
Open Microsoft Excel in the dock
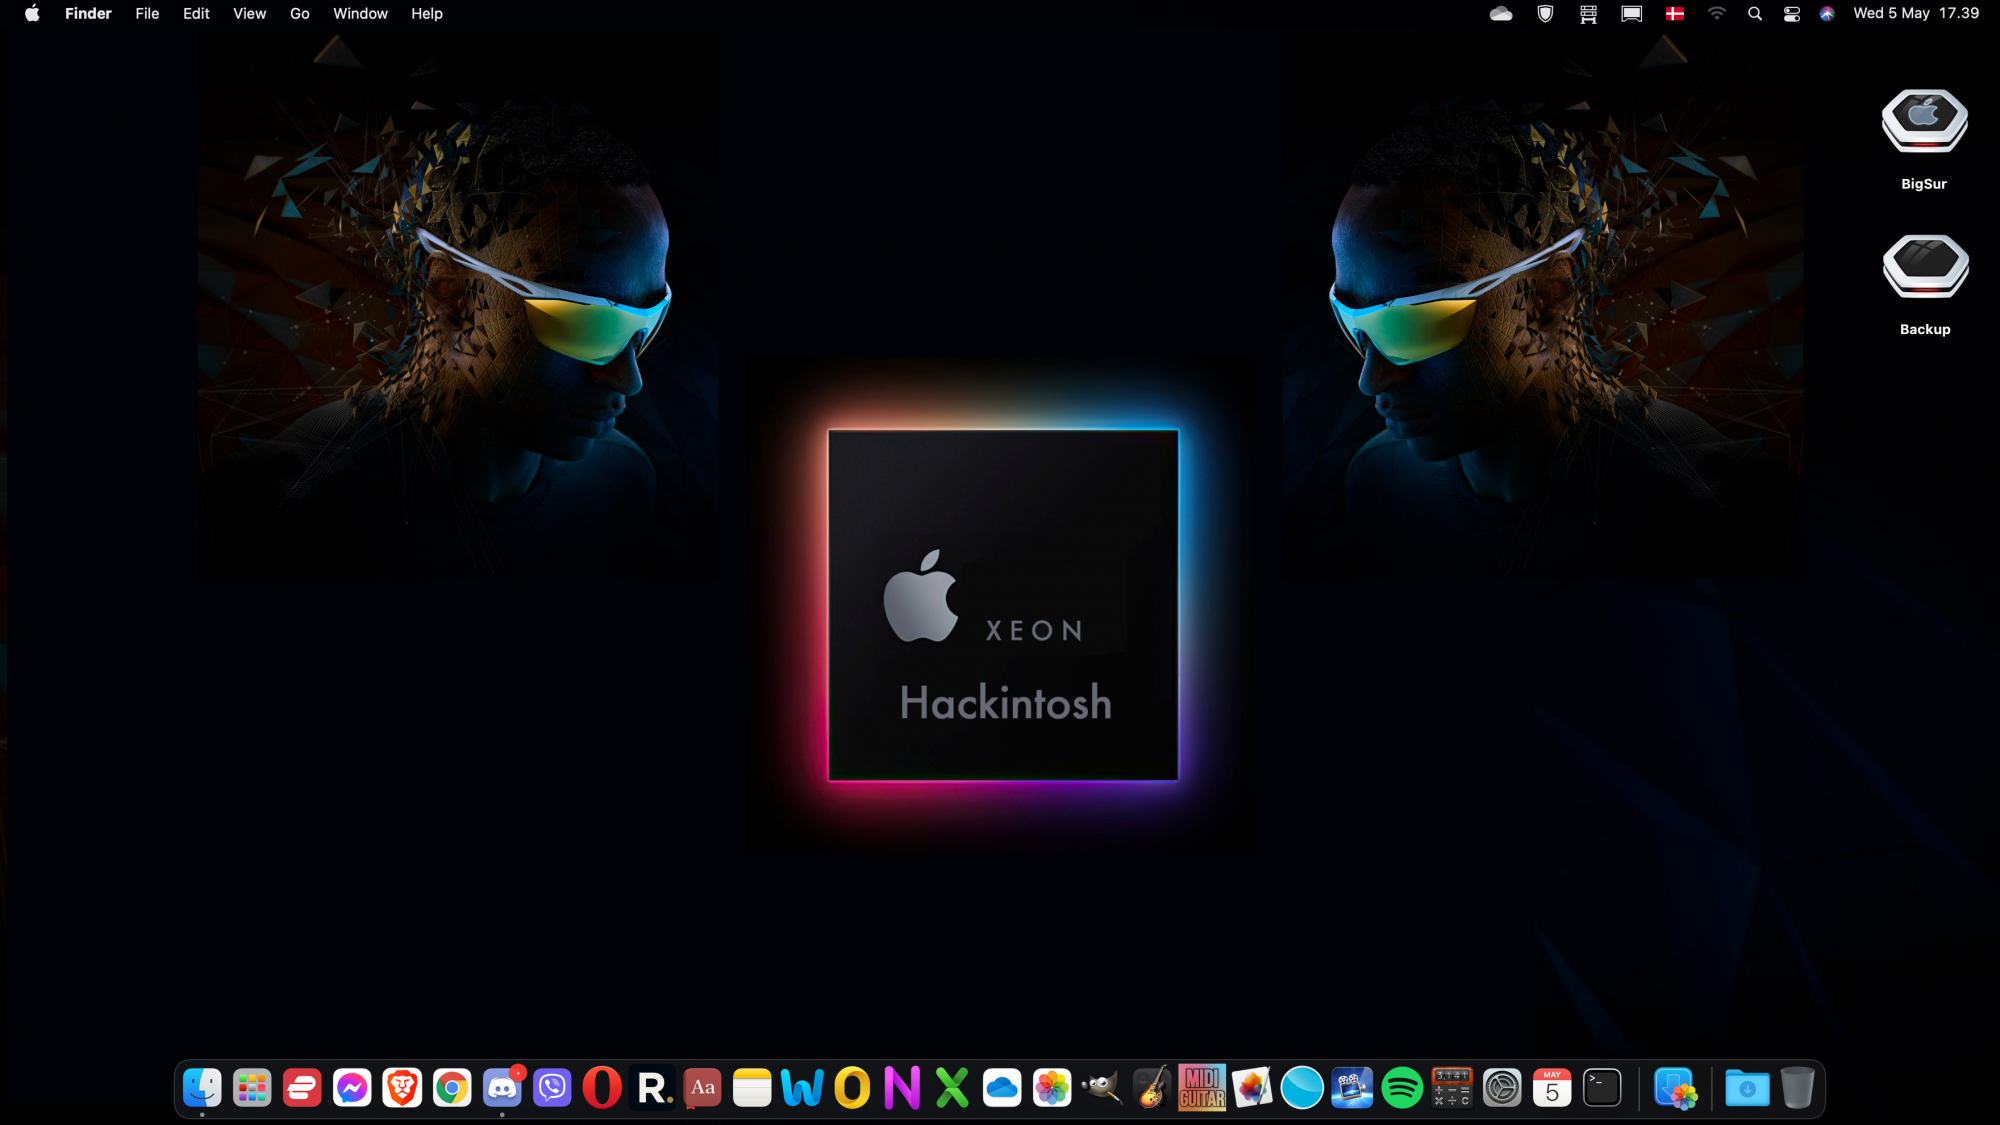(x=952, y=1088)
